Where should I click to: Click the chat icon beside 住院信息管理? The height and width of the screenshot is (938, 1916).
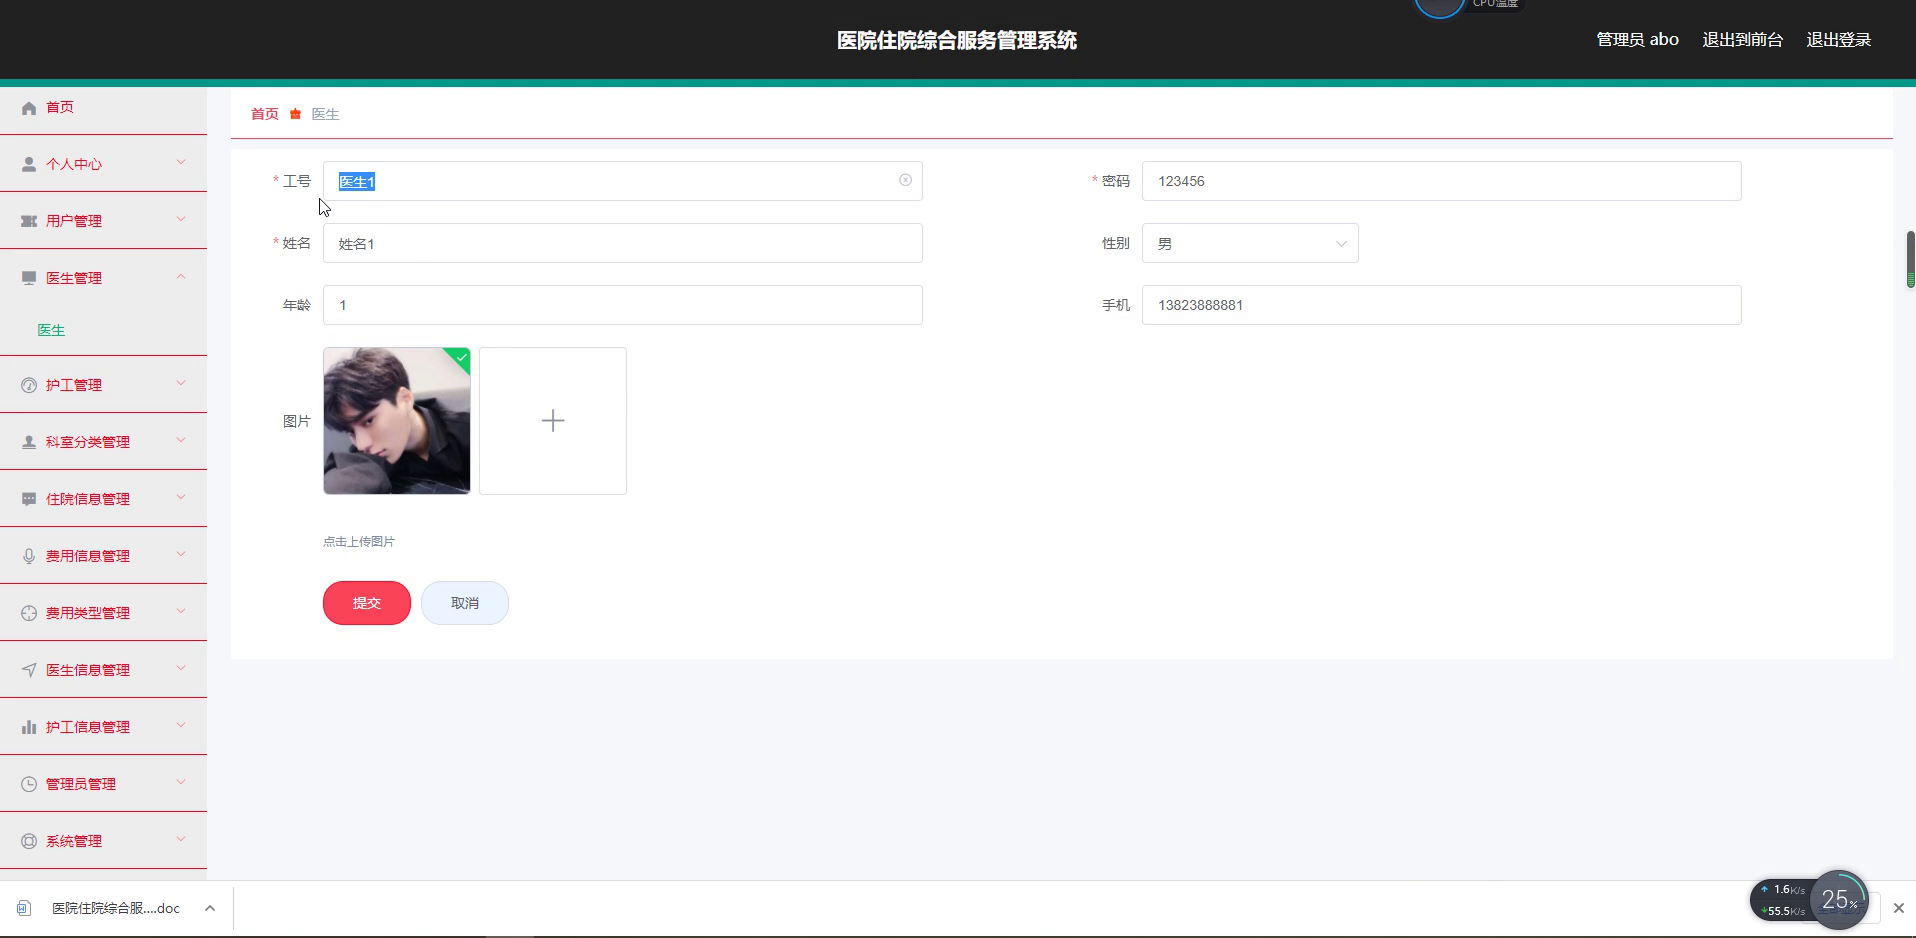[x=29, y=499]
